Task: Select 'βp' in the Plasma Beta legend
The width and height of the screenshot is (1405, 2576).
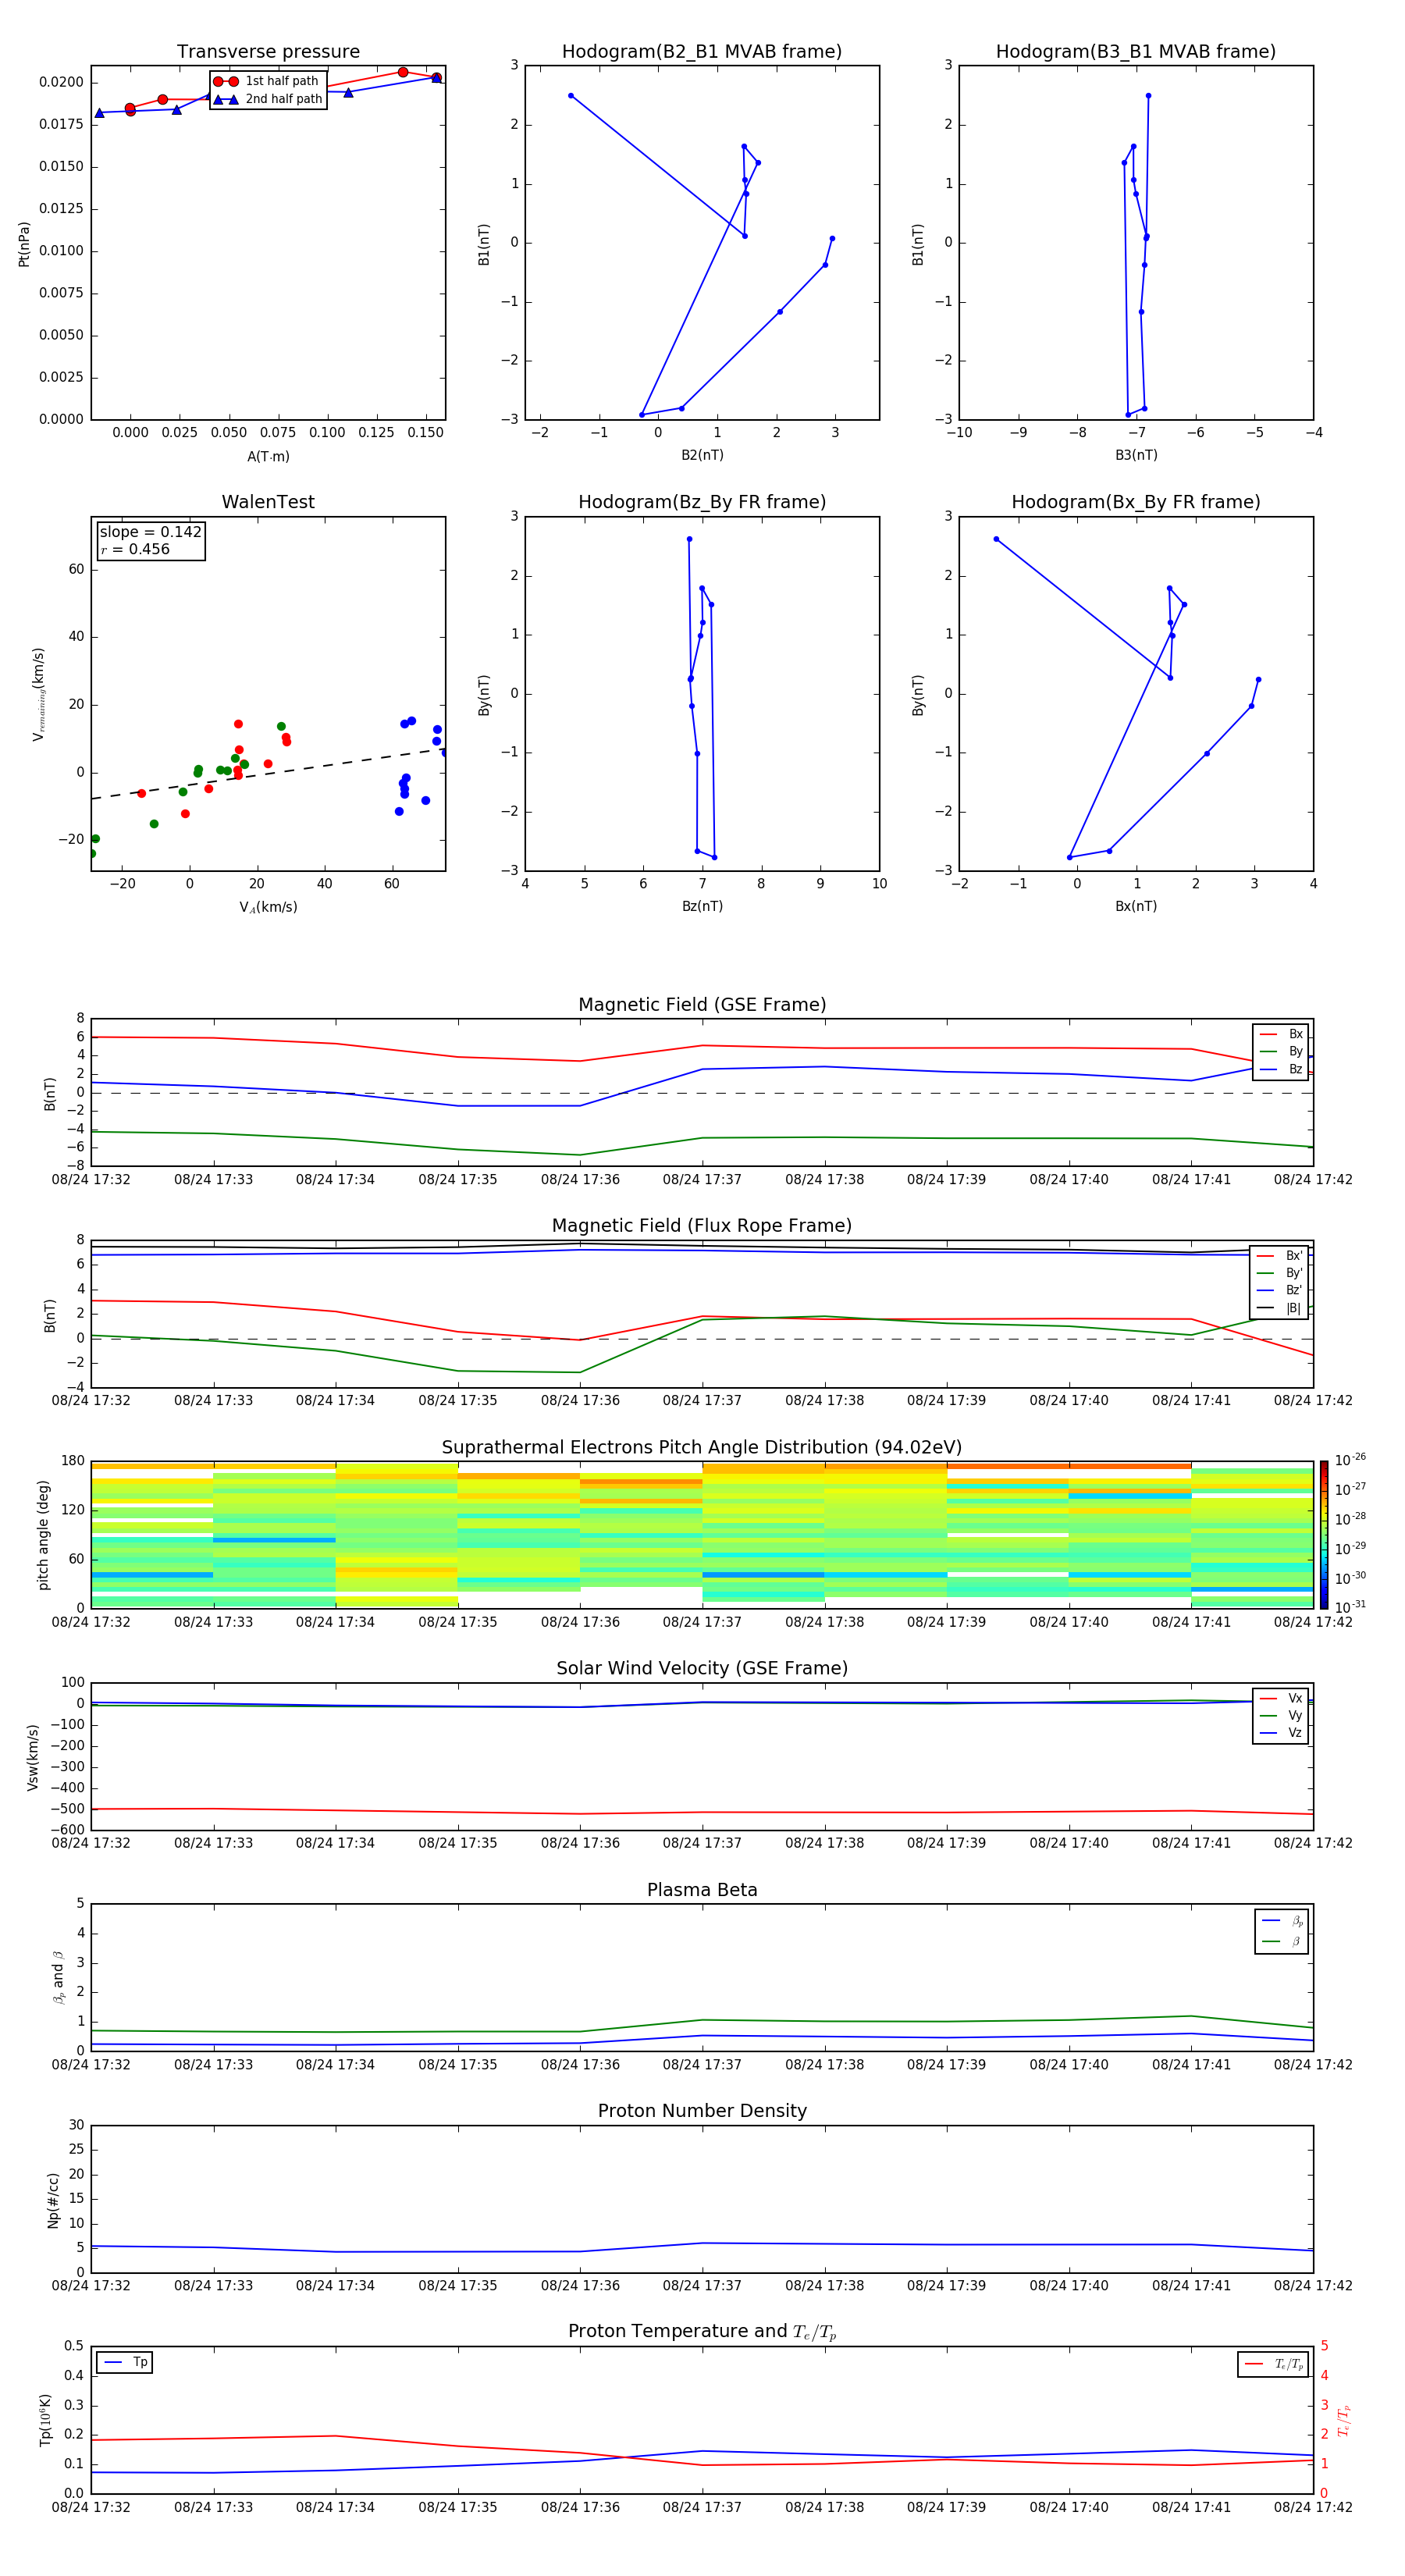Action: [1282, 1921]
